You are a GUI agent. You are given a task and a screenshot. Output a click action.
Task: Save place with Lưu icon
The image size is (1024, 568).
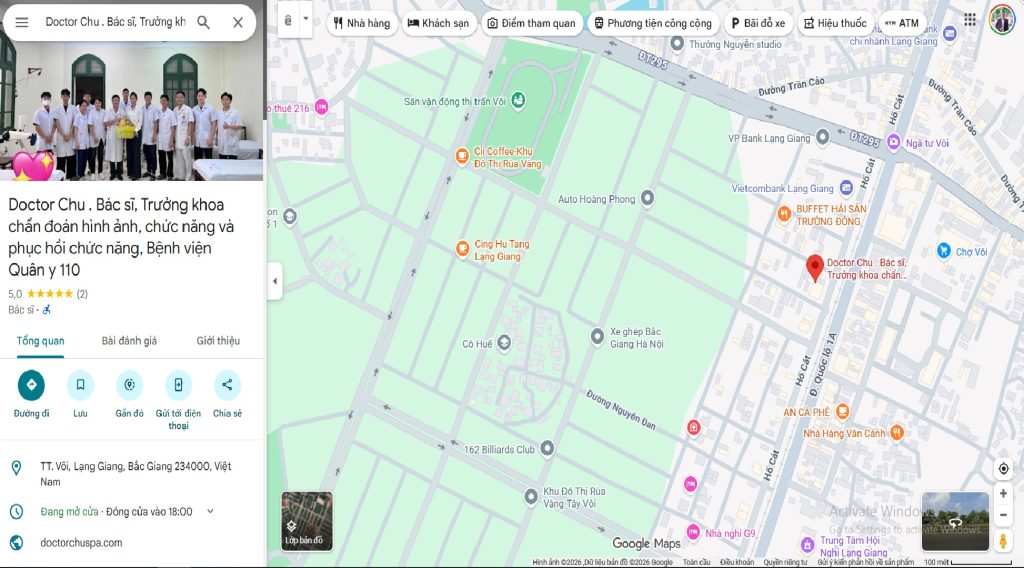point(80,385)
